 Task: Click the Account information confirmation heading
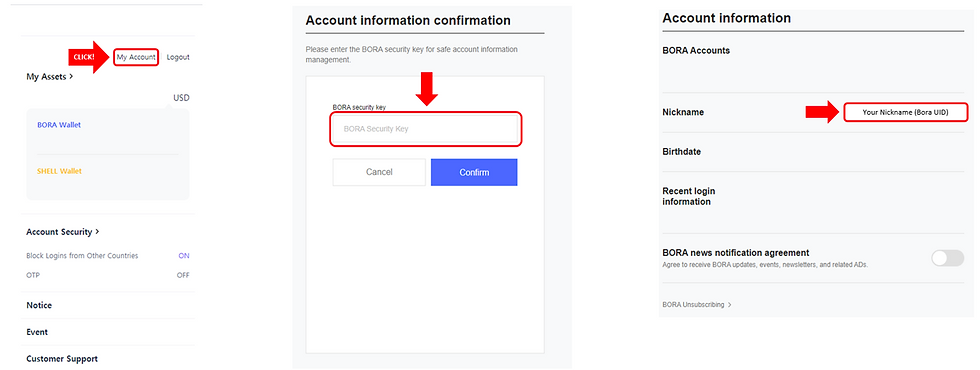(x=408, y=20)
